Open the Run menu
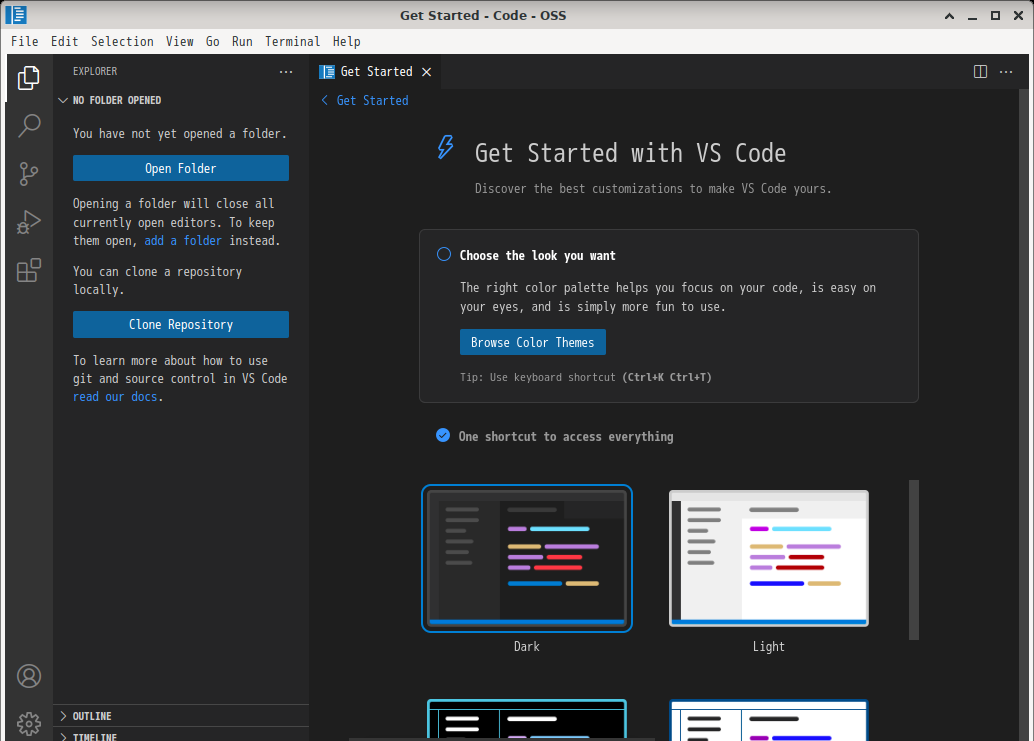Image resolution: width=1034 pixels, height=741 pixels. click(x=242, y=42)
